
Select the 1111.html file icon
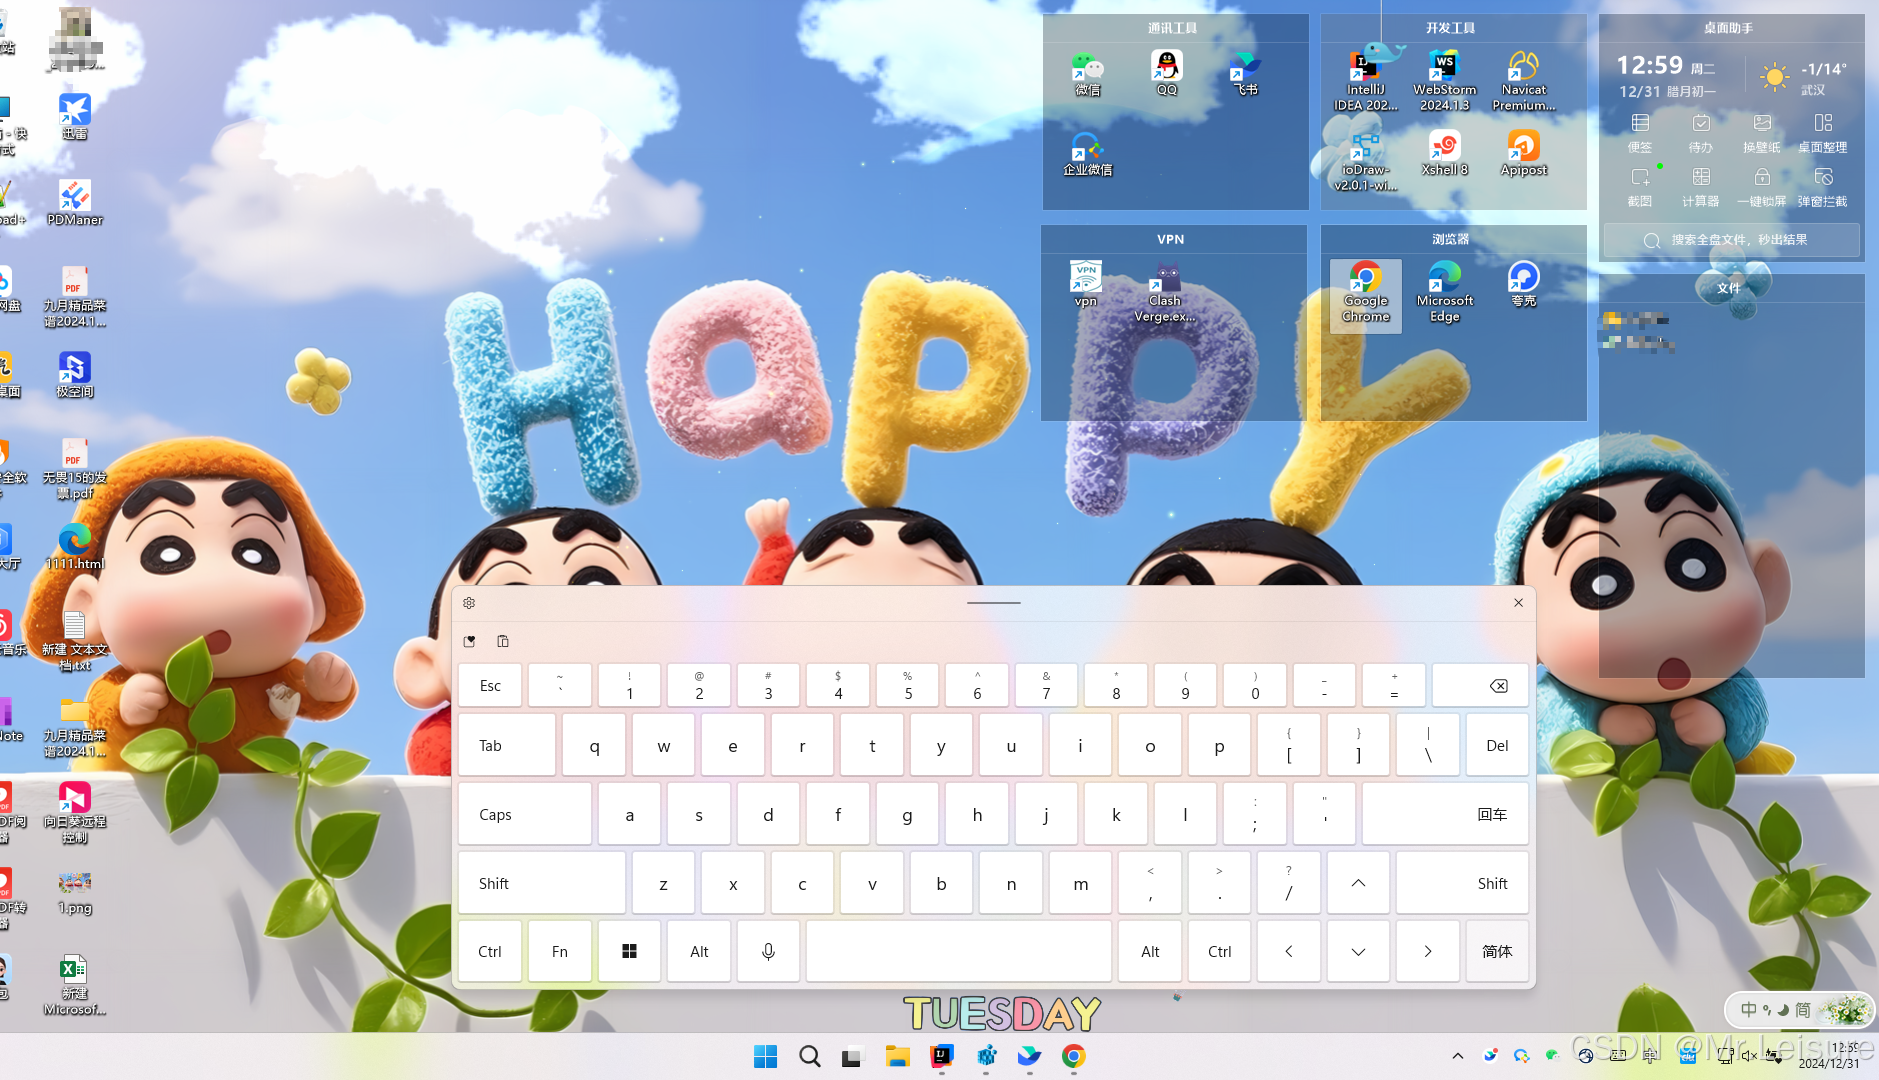tap(75, 546)
